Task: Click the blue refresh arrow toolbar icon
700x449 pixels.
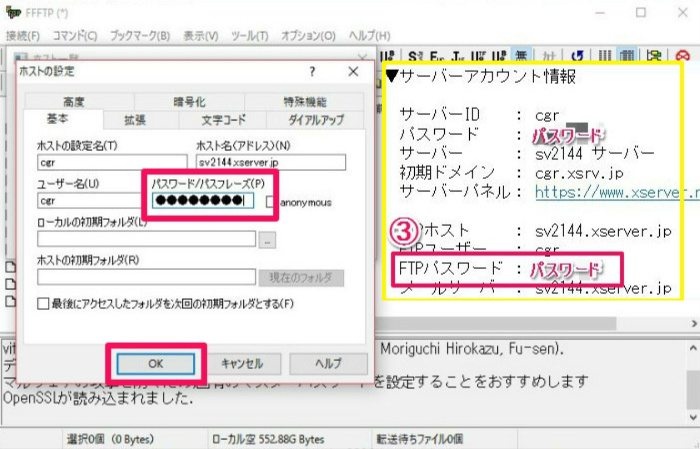Action: click(578, 56)
